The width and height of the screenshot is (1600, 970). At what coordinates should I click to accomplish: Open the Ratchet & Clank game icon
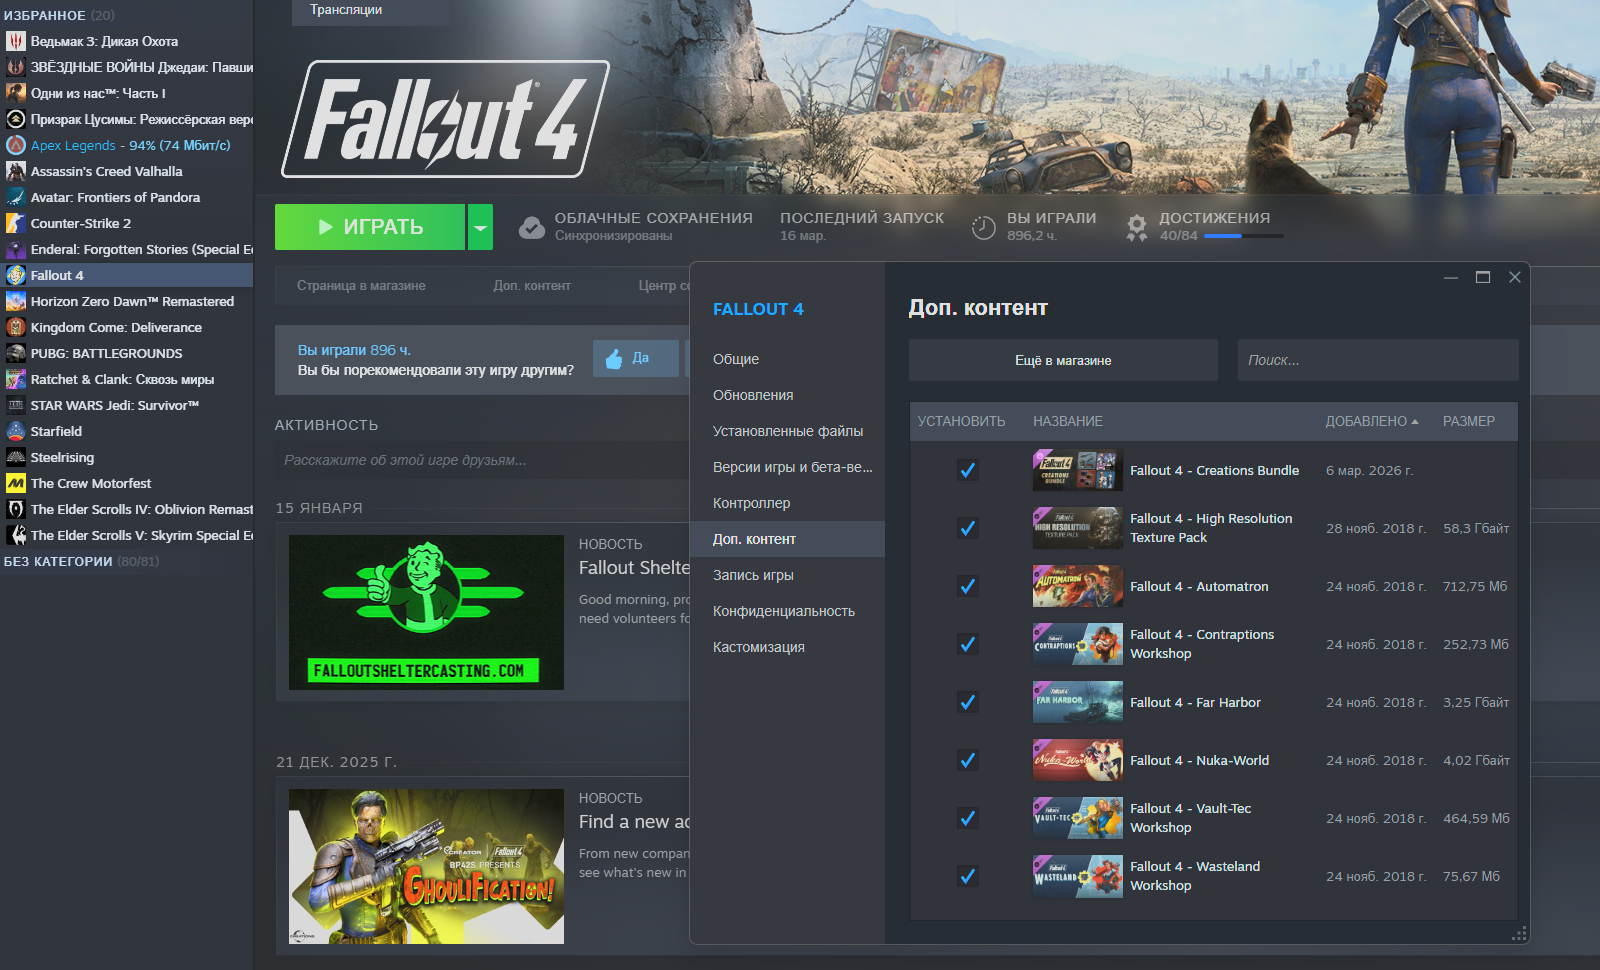15,379
